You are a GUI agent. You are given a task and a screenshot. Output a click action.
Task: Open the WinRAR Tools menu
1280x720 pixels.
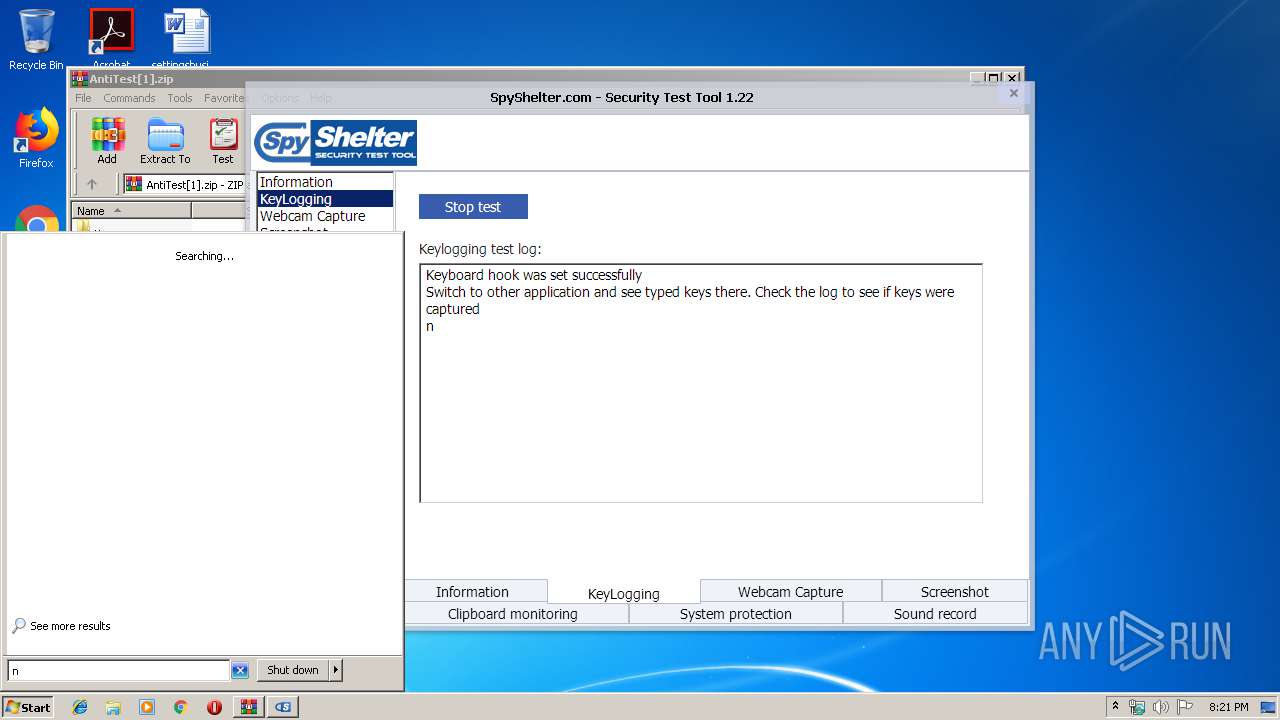180,98
